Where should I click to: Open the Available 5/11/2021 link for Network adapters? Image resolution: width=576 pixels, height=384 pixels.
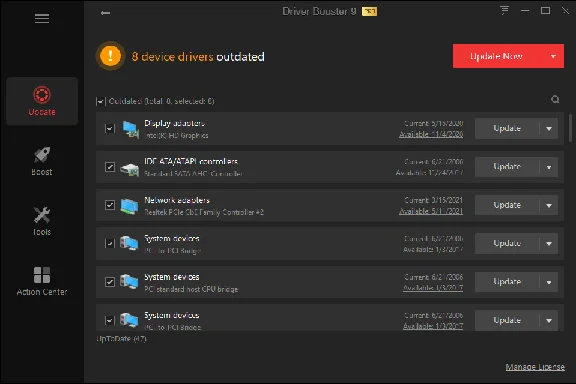click(x=431, y=211)
